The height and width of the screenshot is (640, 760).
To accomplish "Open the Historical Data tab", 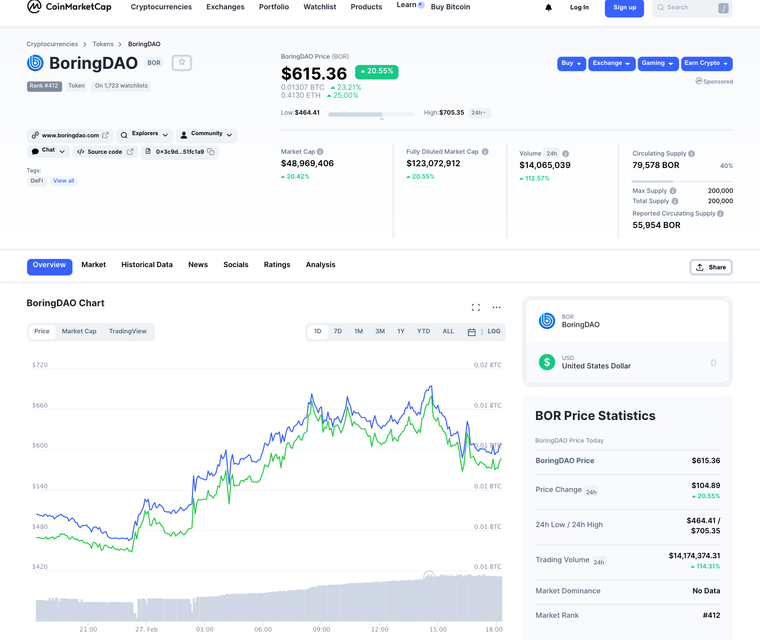I will 147,265.
